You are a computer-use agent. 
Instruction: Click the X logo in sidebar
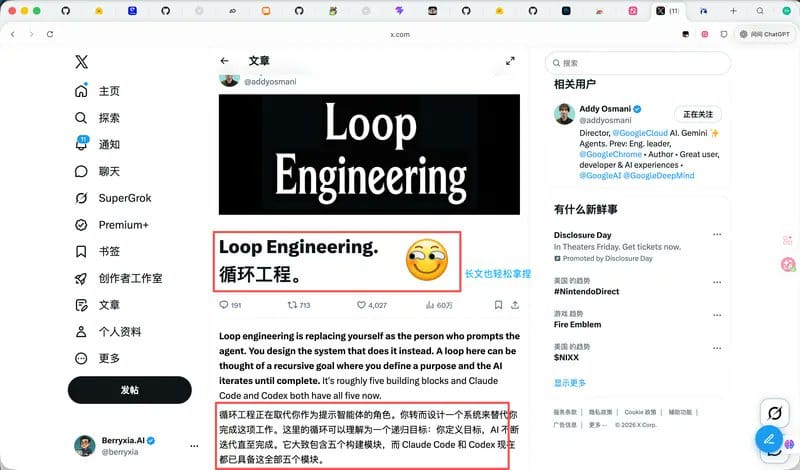click(x=81, y=62)
